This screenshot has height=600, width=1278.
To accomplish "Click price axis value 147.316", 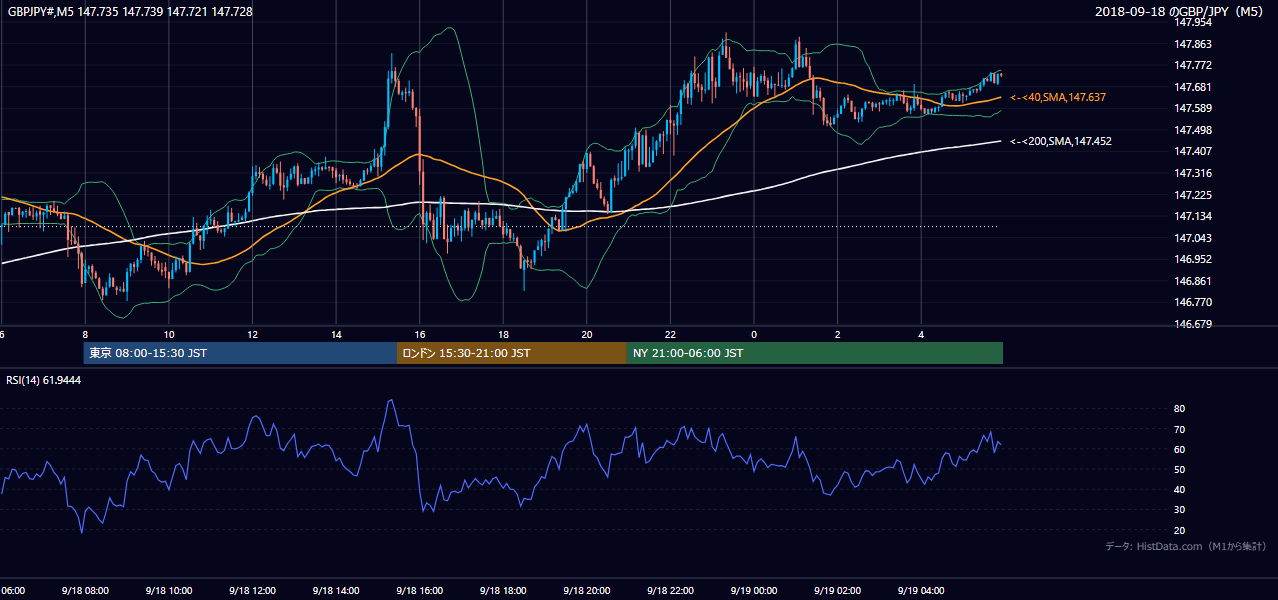I will [1193, 173].
